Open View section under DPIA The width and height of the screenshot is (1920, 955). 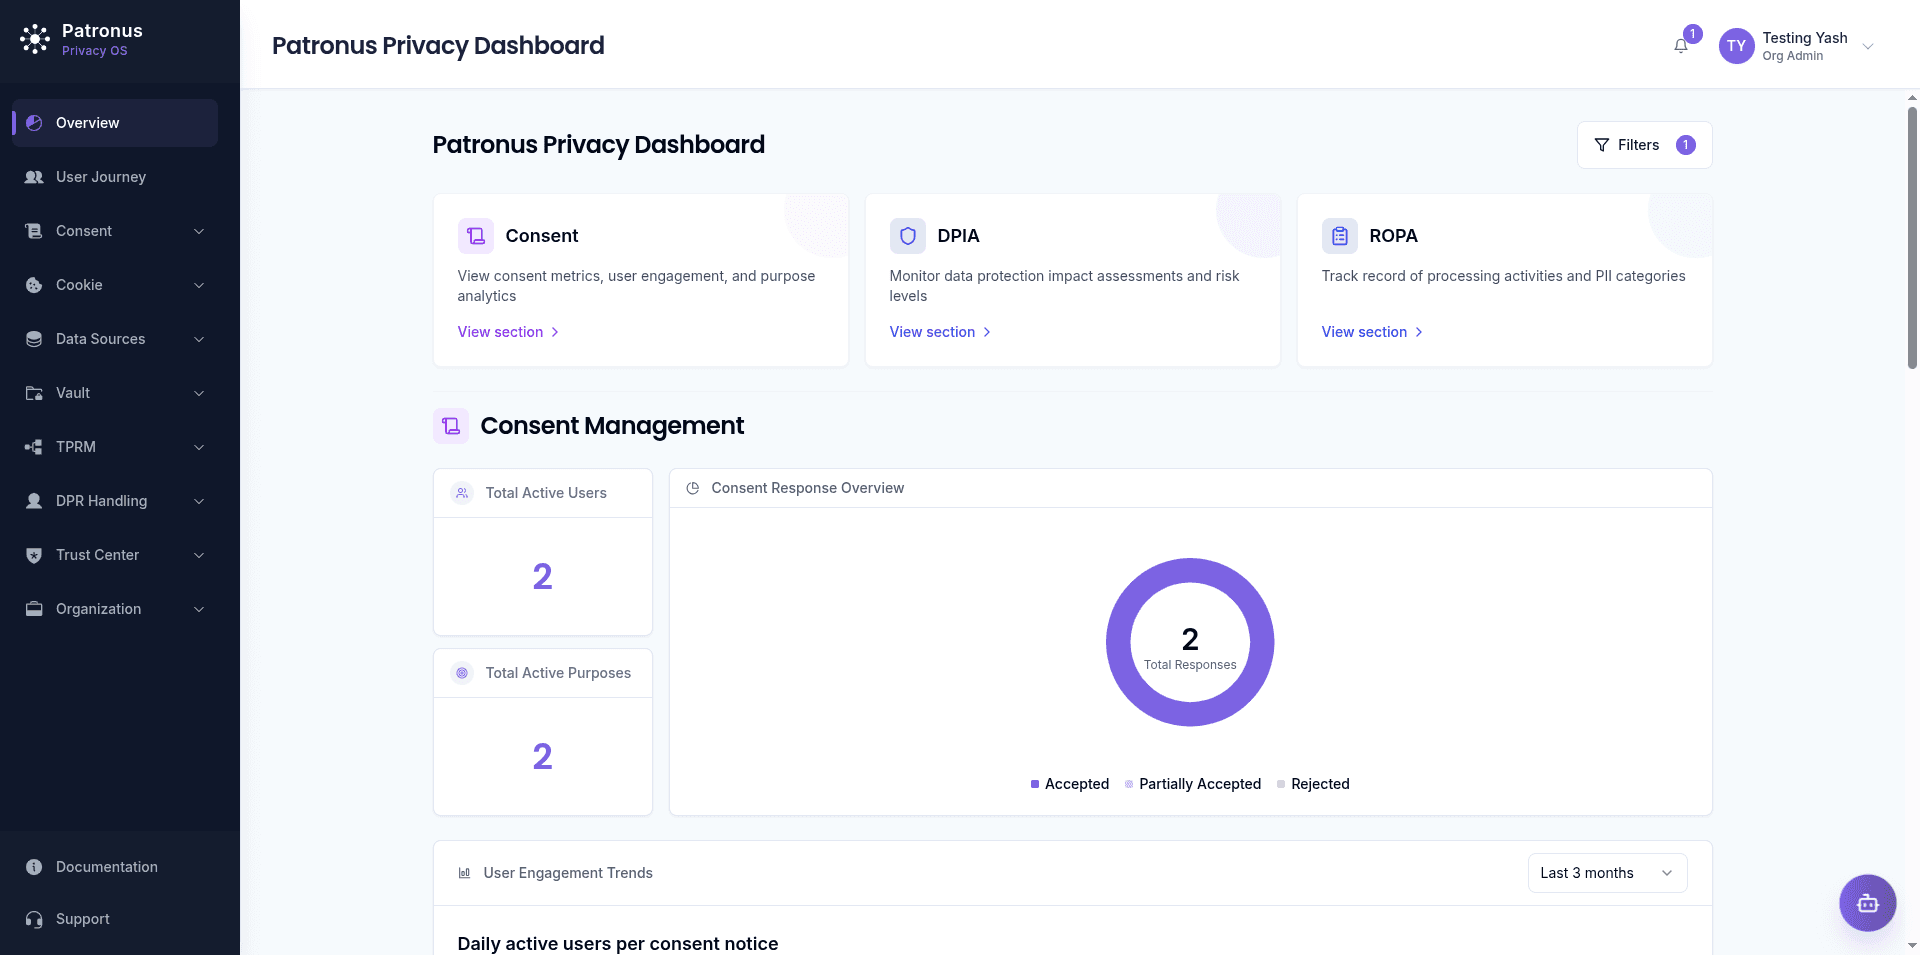tap(932, 331)
